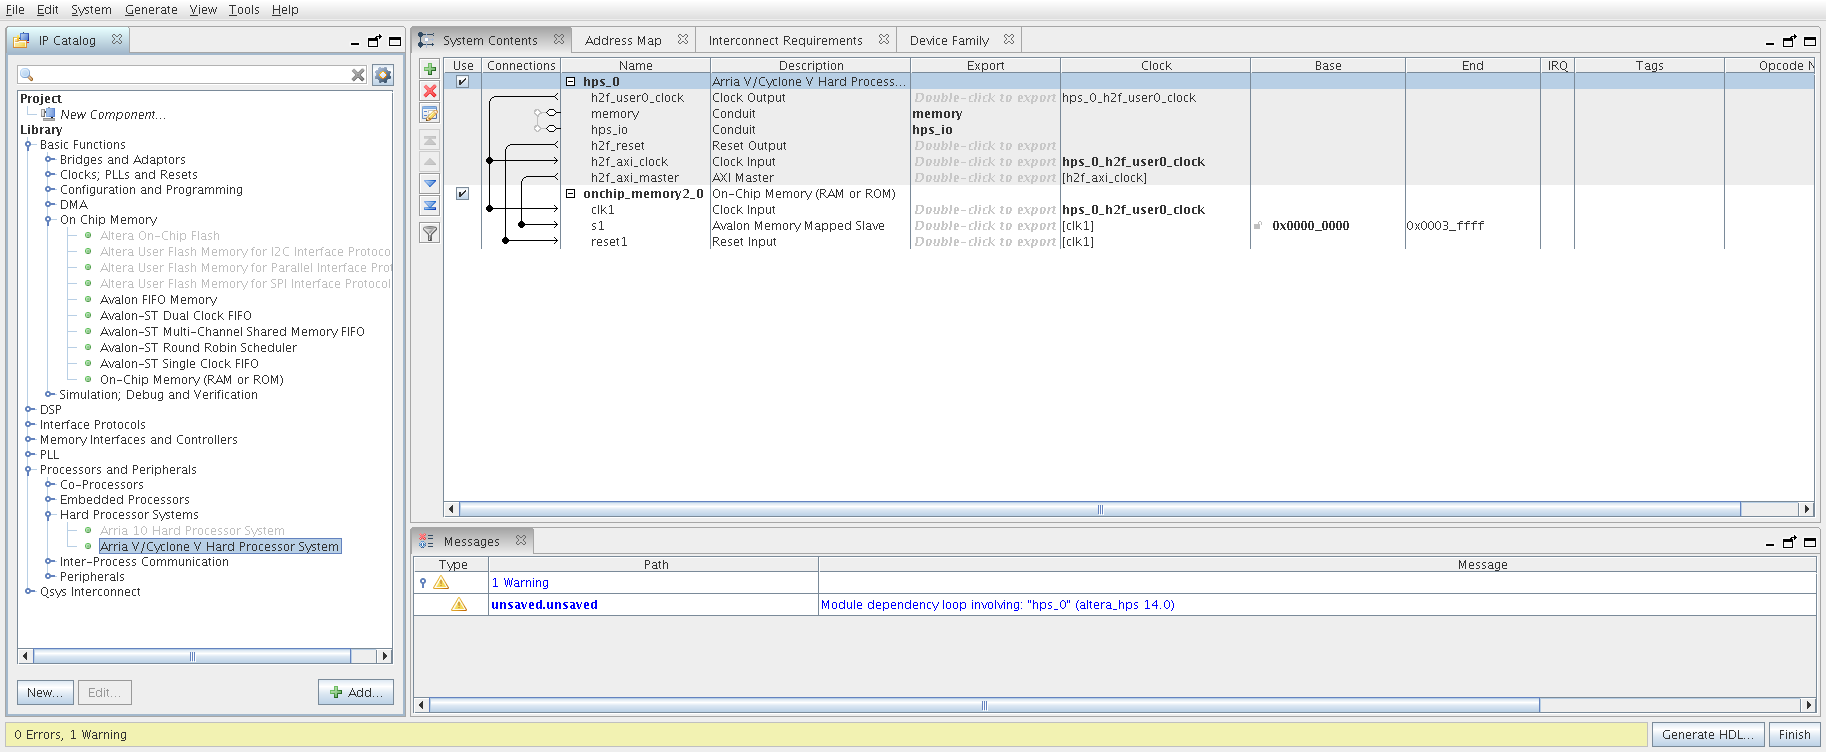The height and width of the screenshot is (752, 1826).
Task: Switch to the Device Family tab
Action: (949, 41)
